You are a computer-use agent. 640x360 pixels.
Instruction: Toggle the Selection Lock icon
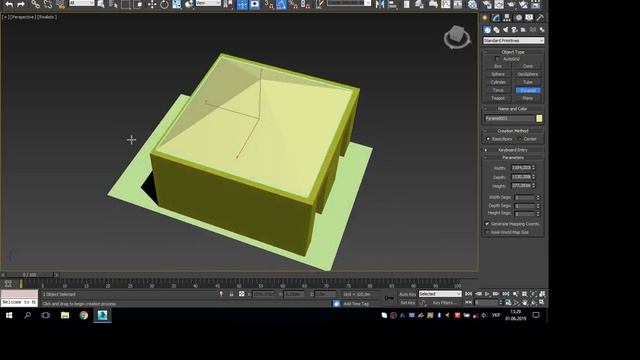(231, 294)
